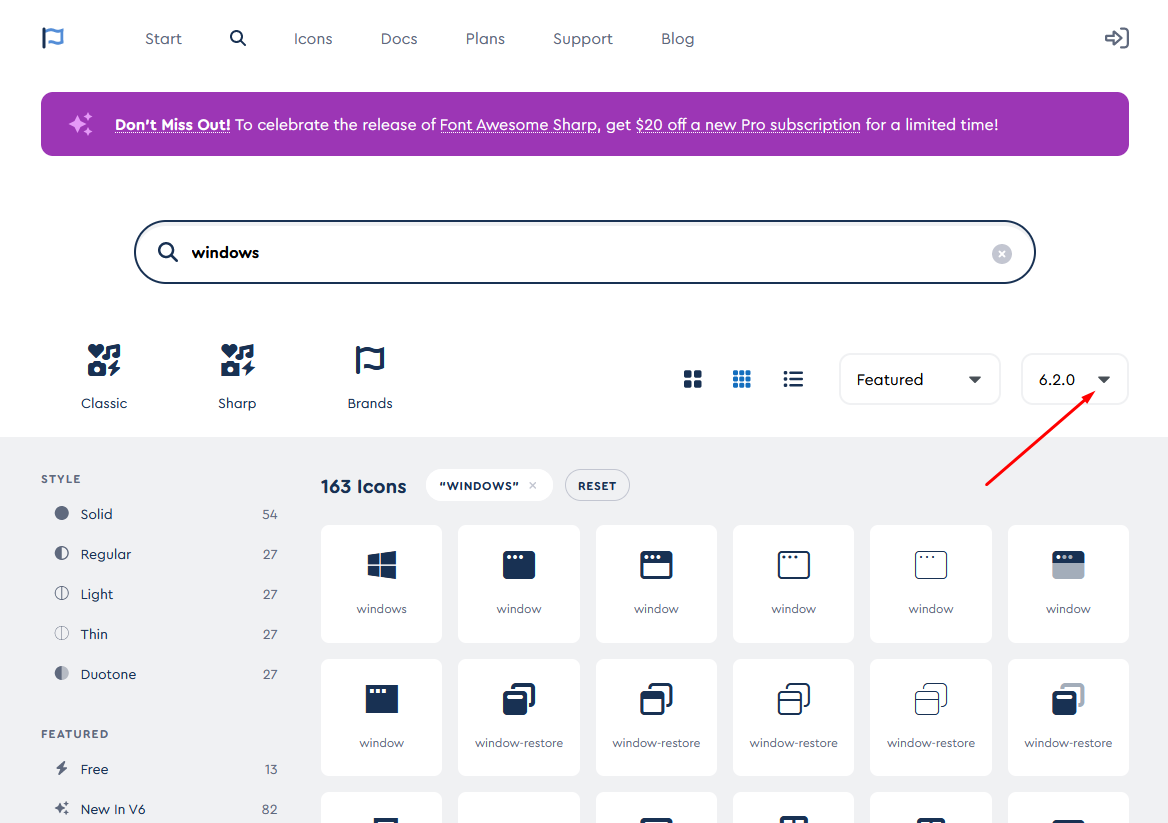Click the sign-in arrow icon
Screen dimensions: 1168x823
click(x=1117, y=38)
